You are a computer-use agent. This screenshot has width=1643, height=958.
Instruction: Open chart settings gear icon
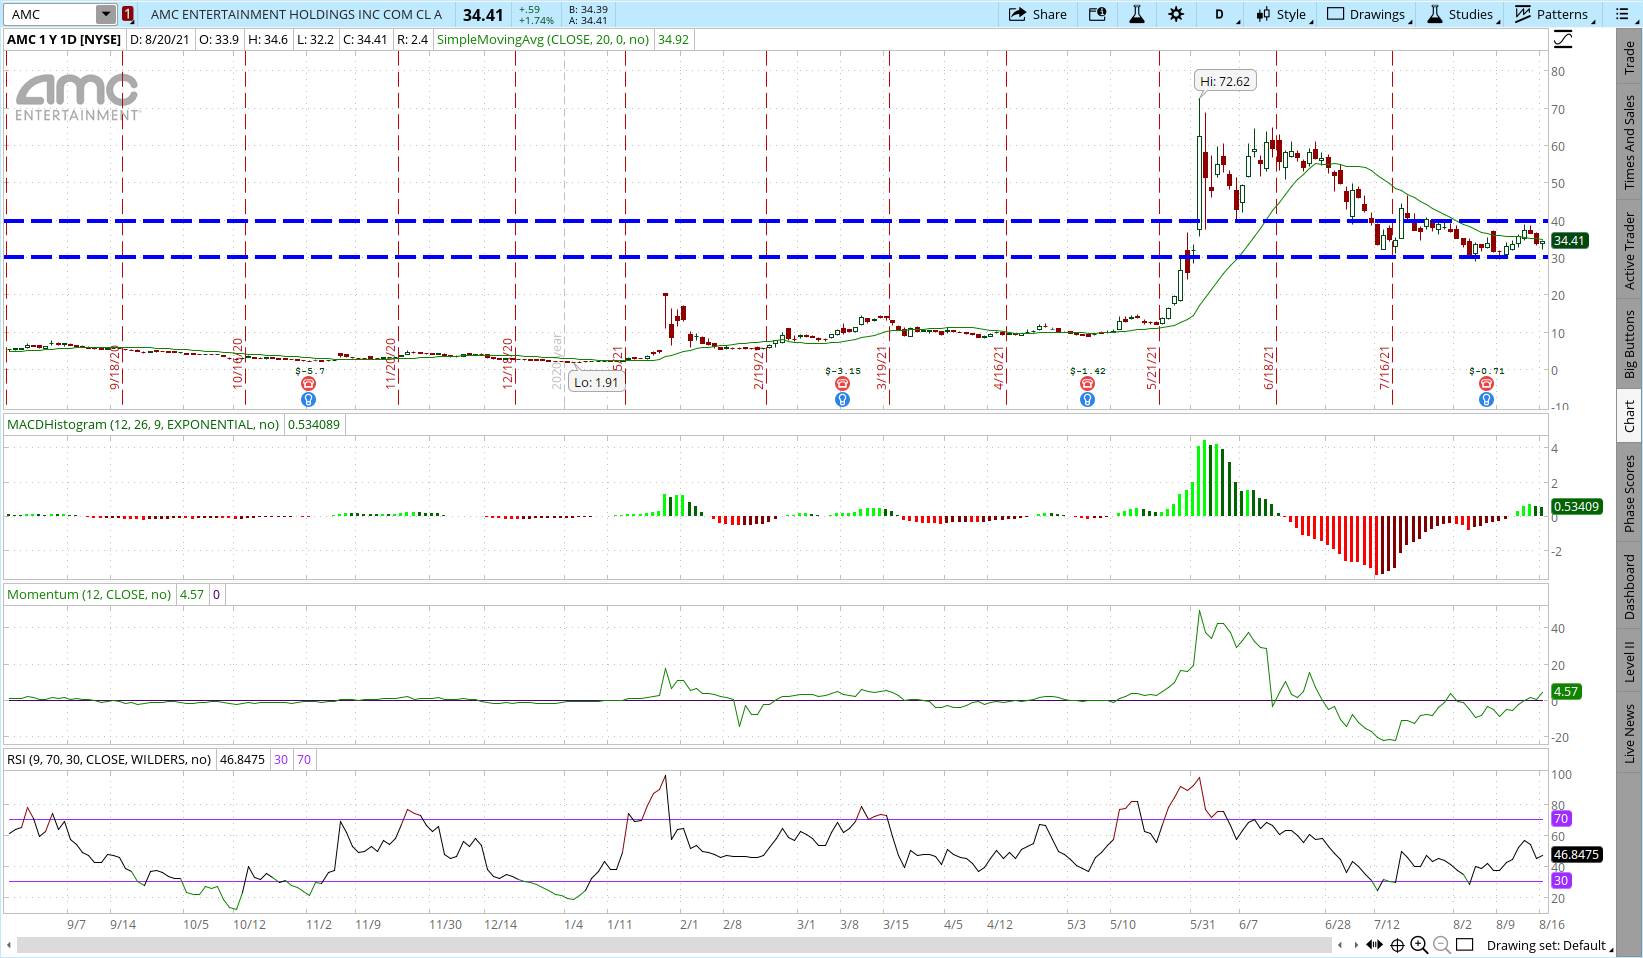tap(1176, 14)
